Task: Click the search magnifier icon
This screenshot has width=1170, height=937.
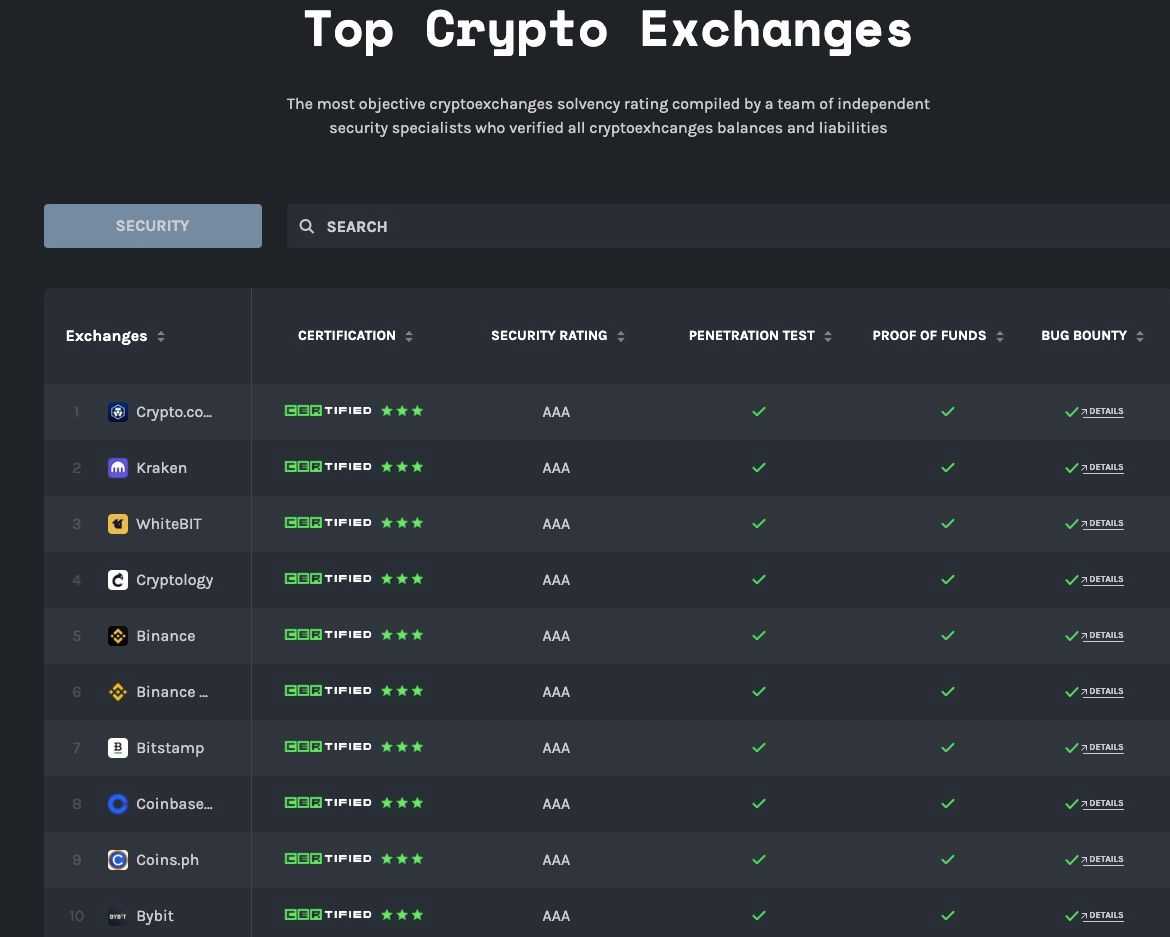Action: click(307, 226)
